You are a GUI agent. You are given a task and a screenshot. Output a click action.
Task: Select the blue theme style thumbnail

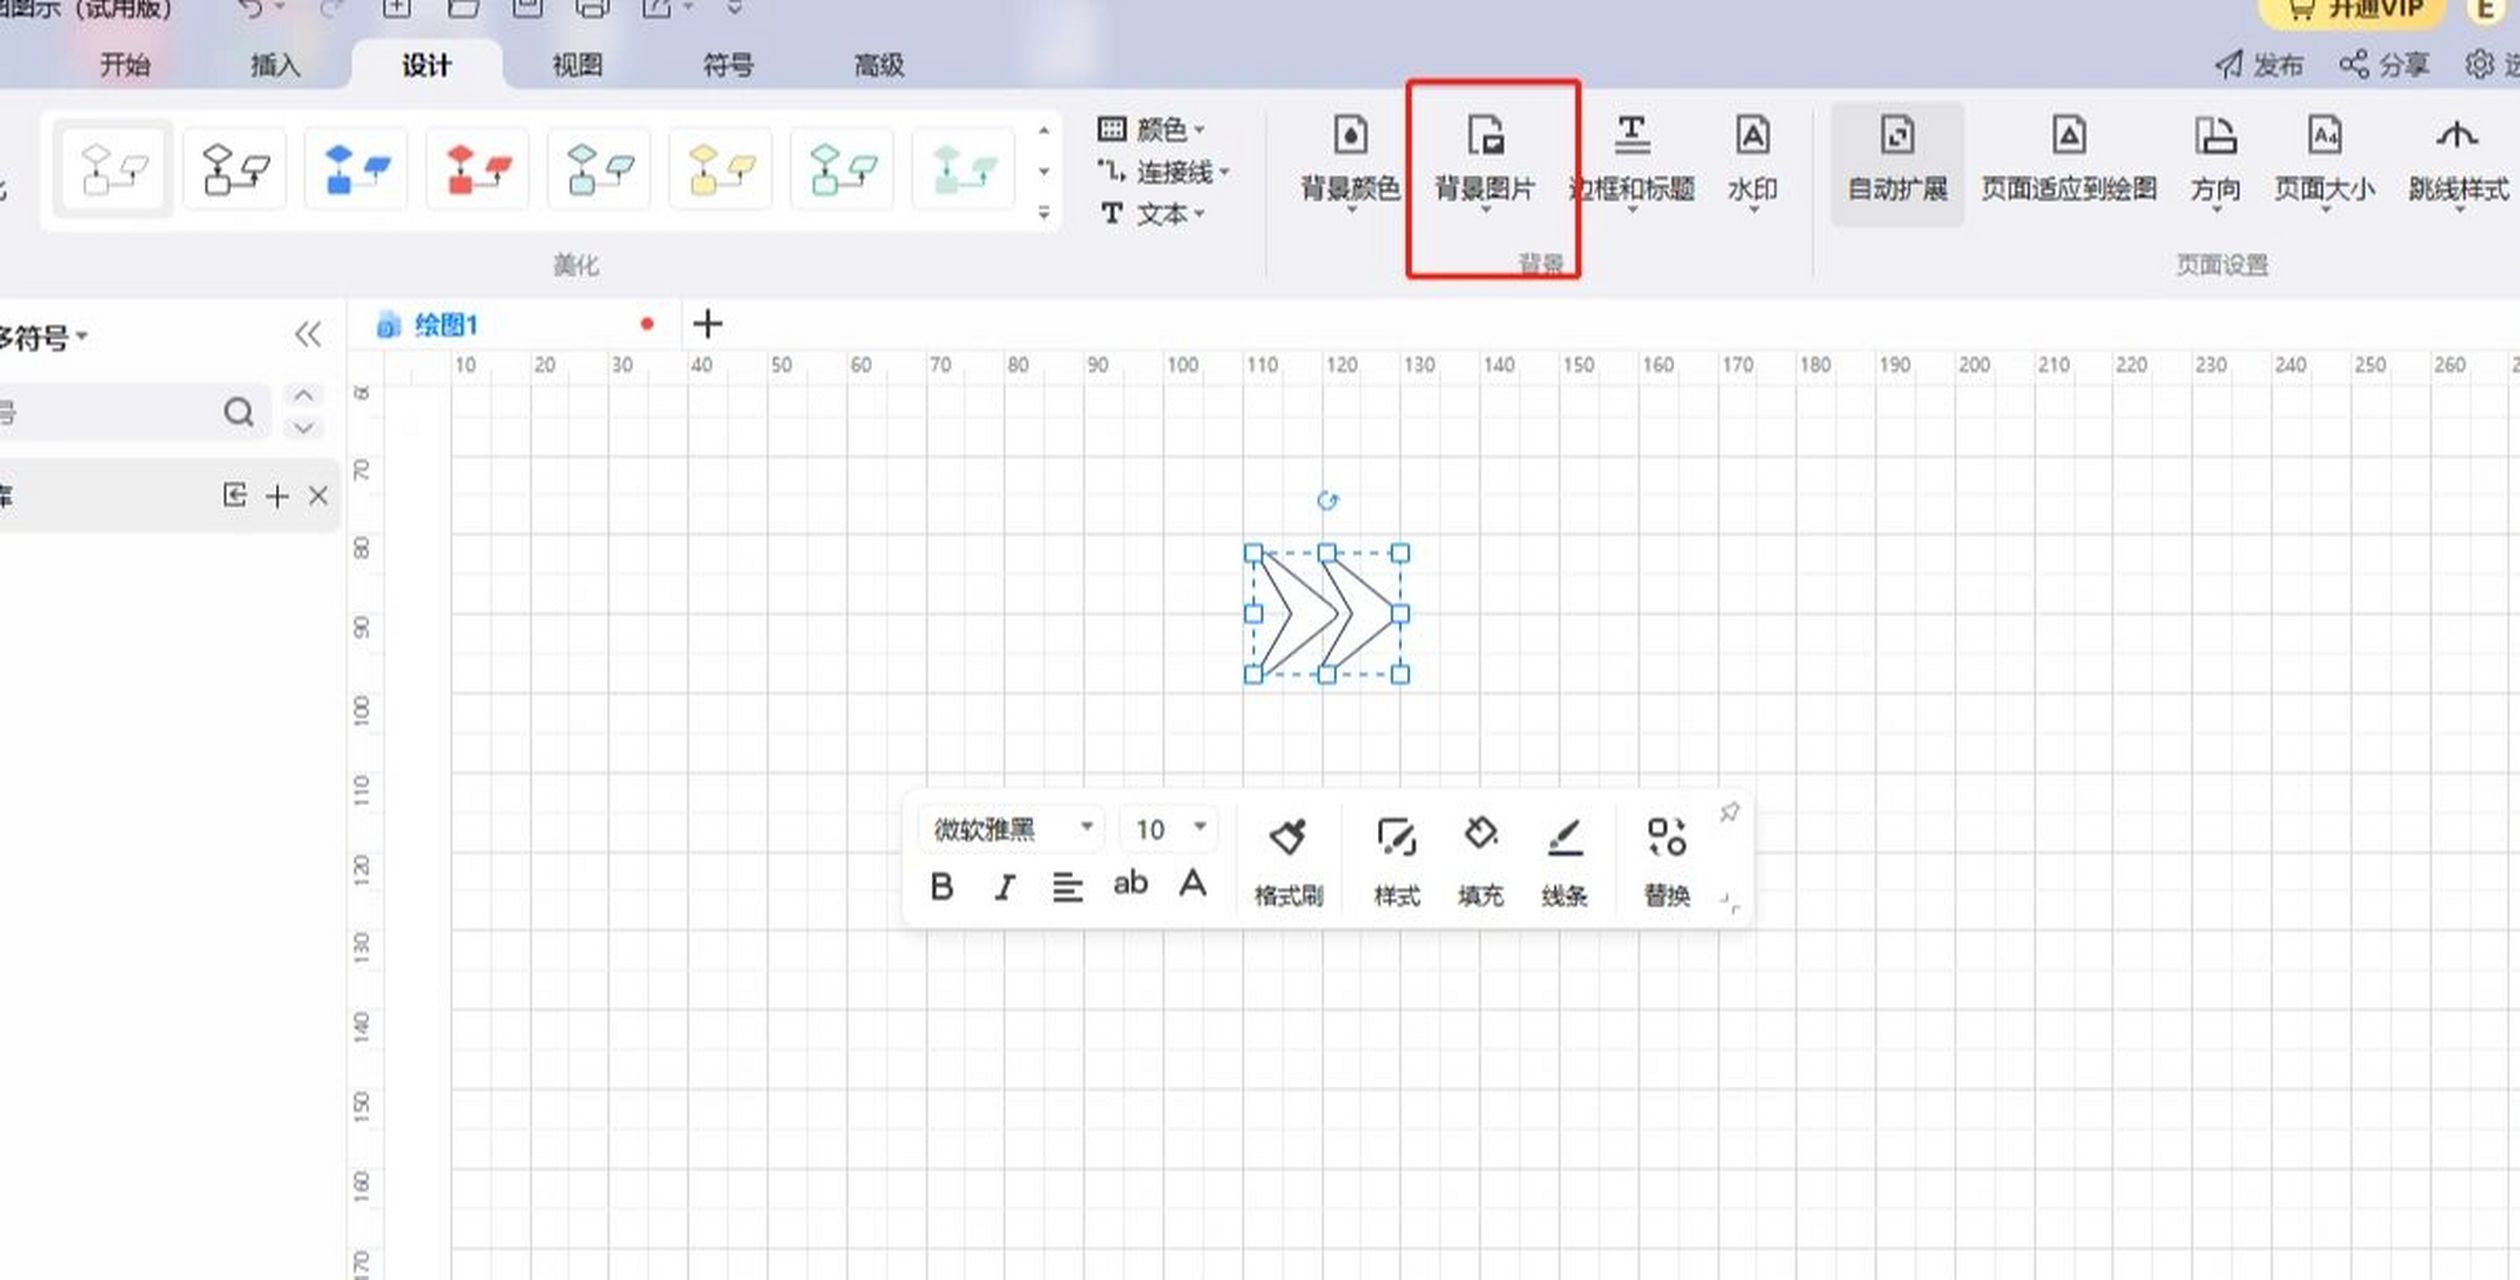coord(356,167)
